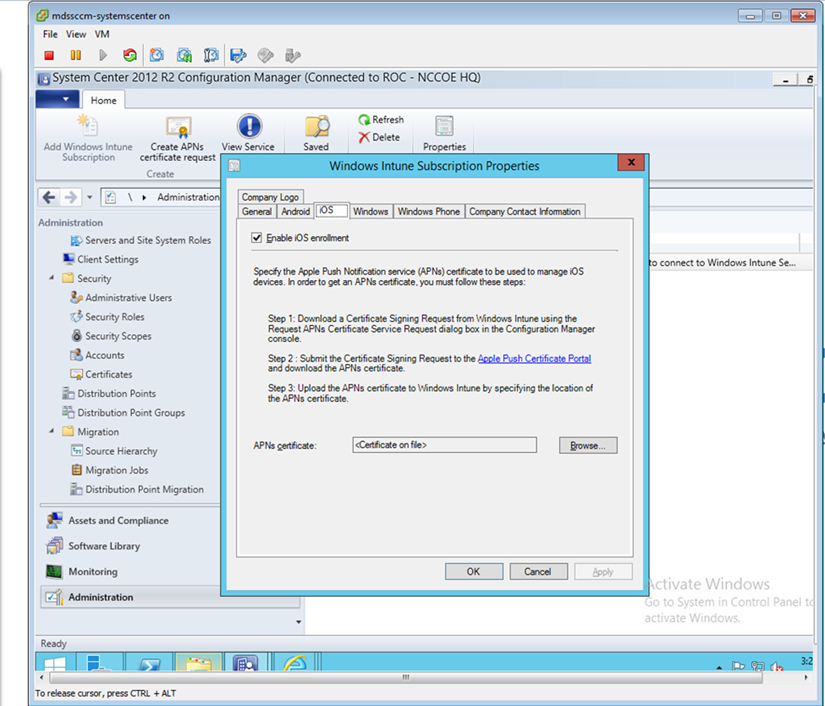Click the Browse button
825x706 pixels.
tap(588, 446)
